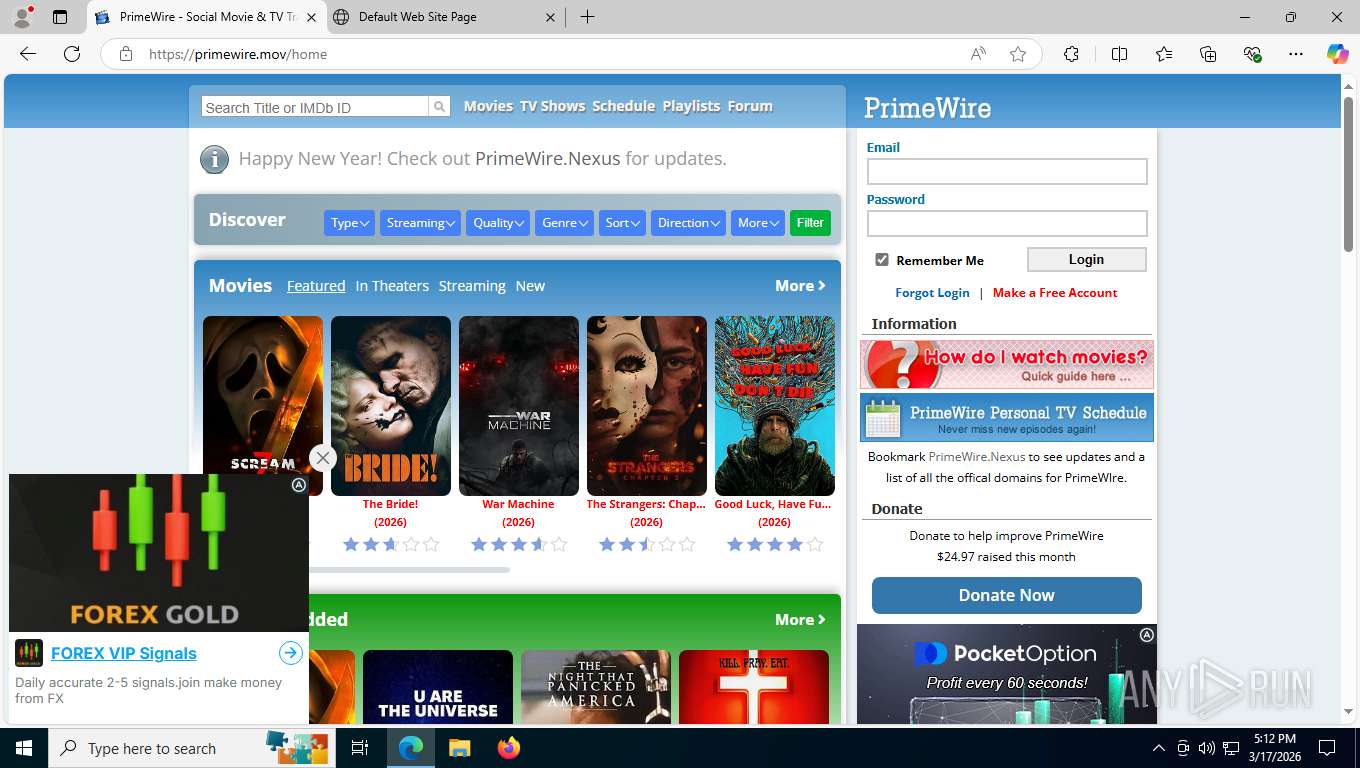This screenshot has width=1360, height=768.
Task: Open the War Machine movie poster
Action: [x=519, y=406]
